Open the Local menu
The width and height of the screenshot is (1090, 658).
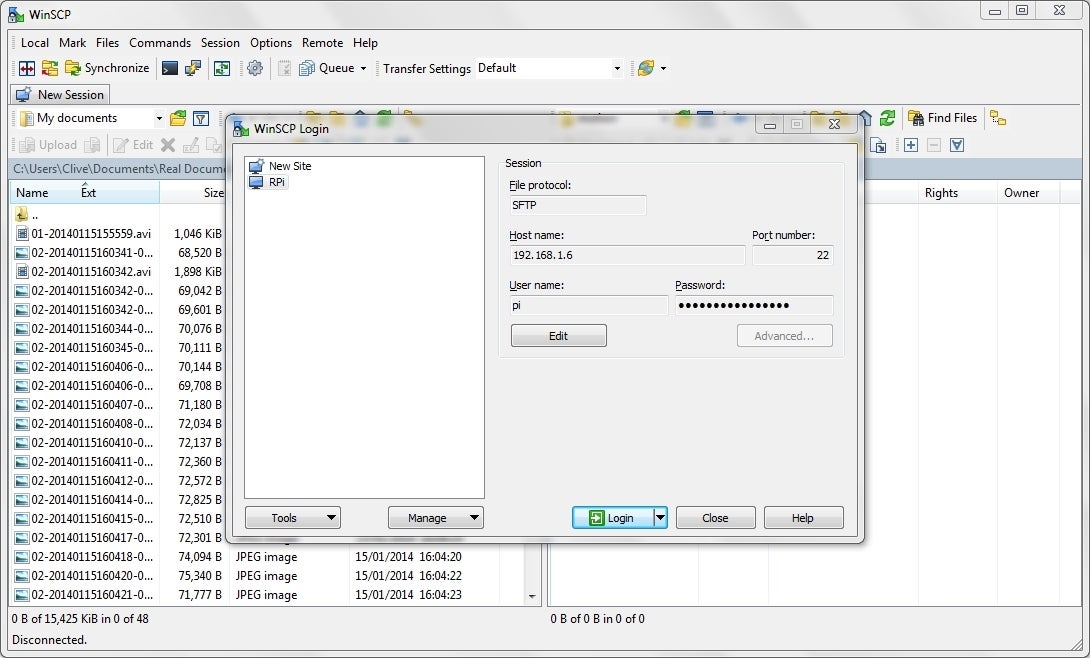(35, 43)
